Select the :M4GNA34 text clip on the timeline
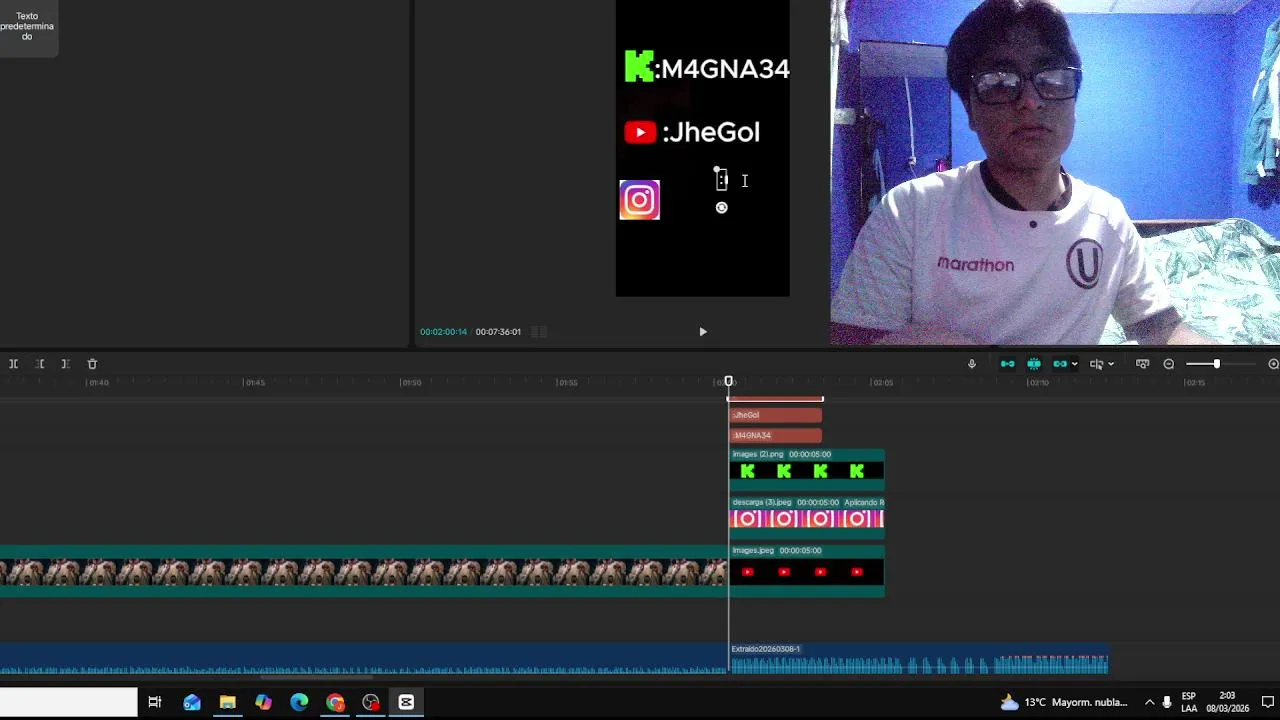The width and height of the screenshot is (1280, 720). click(775, 435)
